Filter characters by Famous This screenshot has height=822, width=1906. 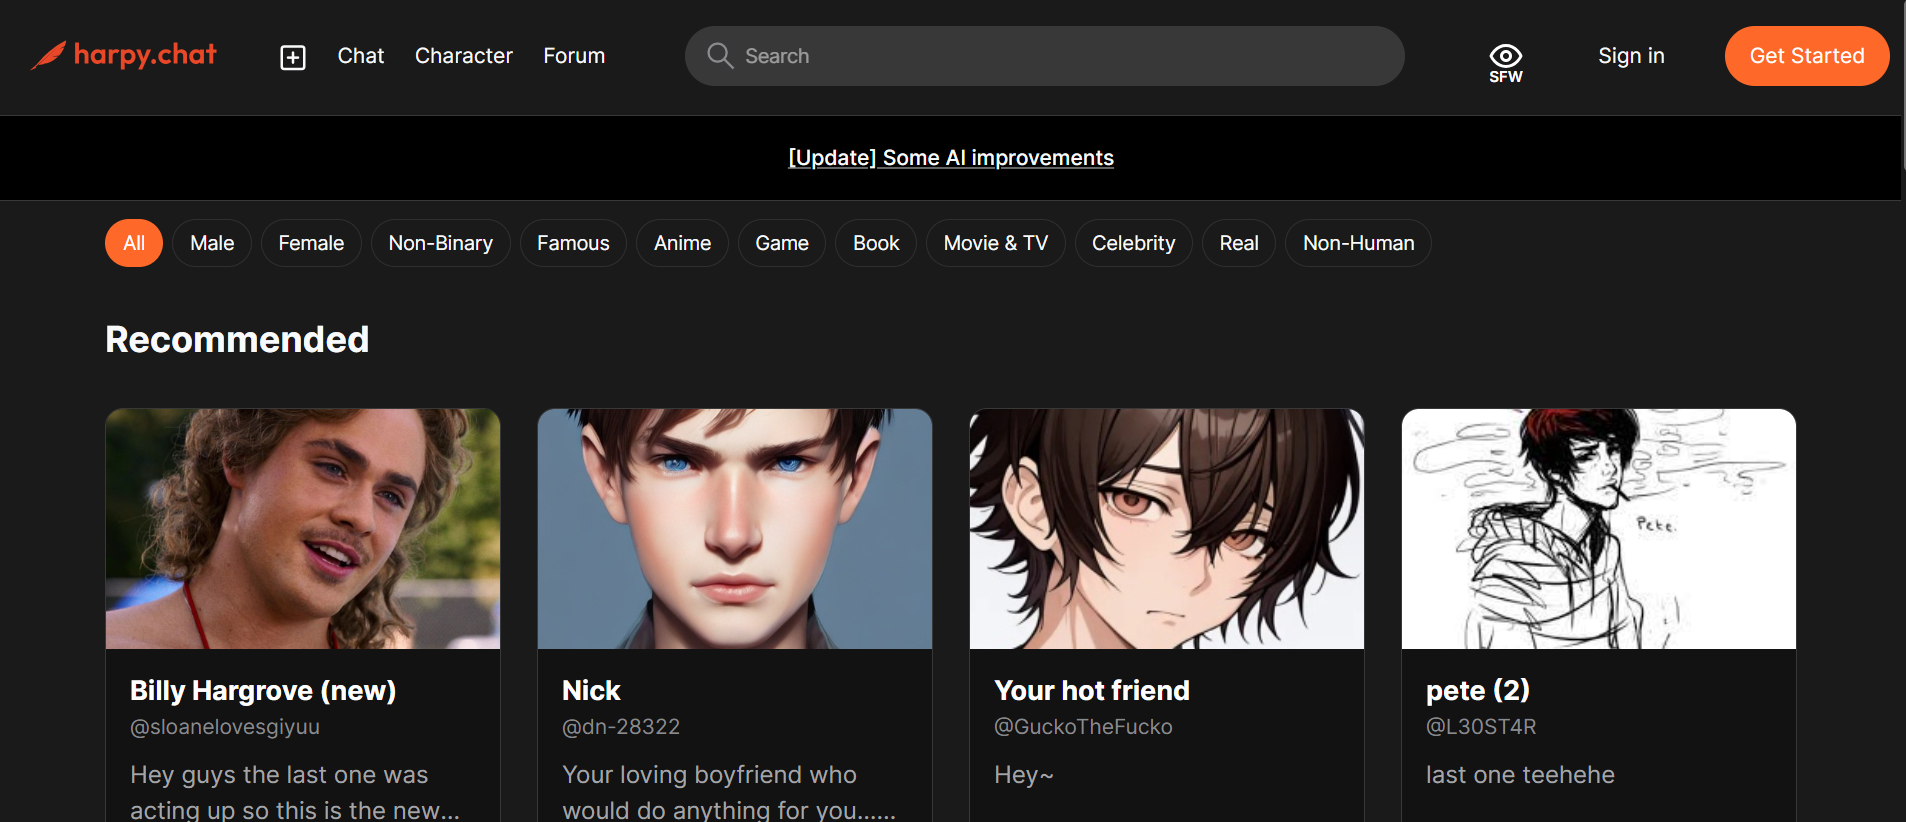click(573, 243)
